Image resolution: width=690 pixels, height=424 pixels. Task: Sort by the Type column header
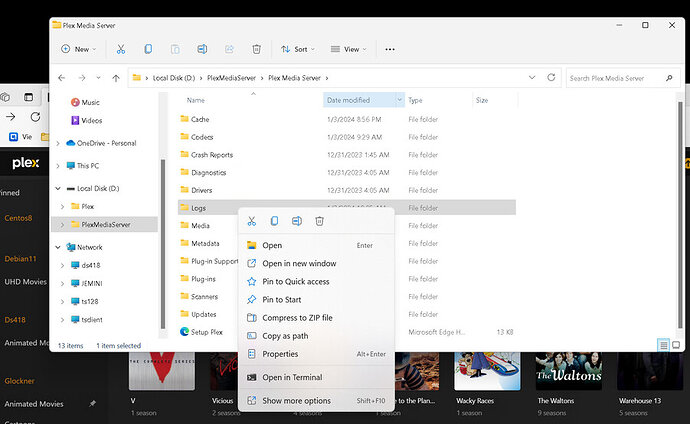[x=415, y=100]
